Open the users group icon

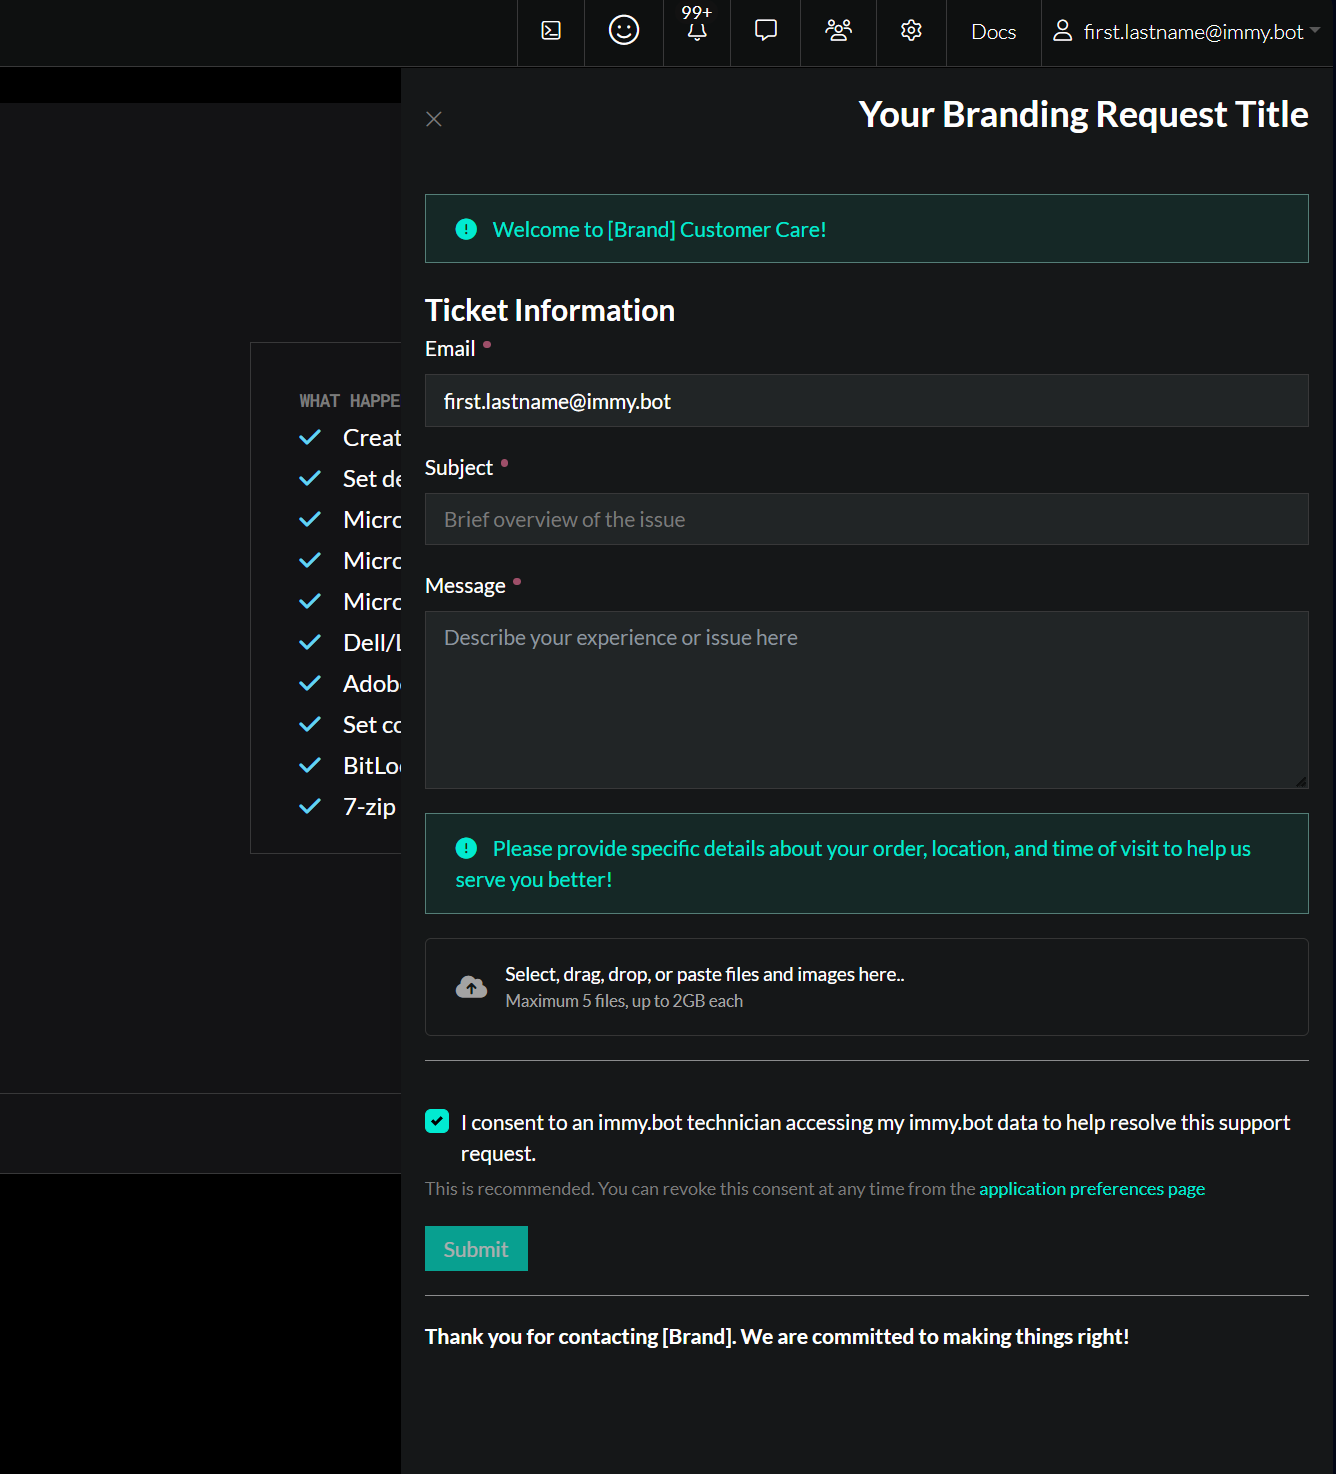838,31
